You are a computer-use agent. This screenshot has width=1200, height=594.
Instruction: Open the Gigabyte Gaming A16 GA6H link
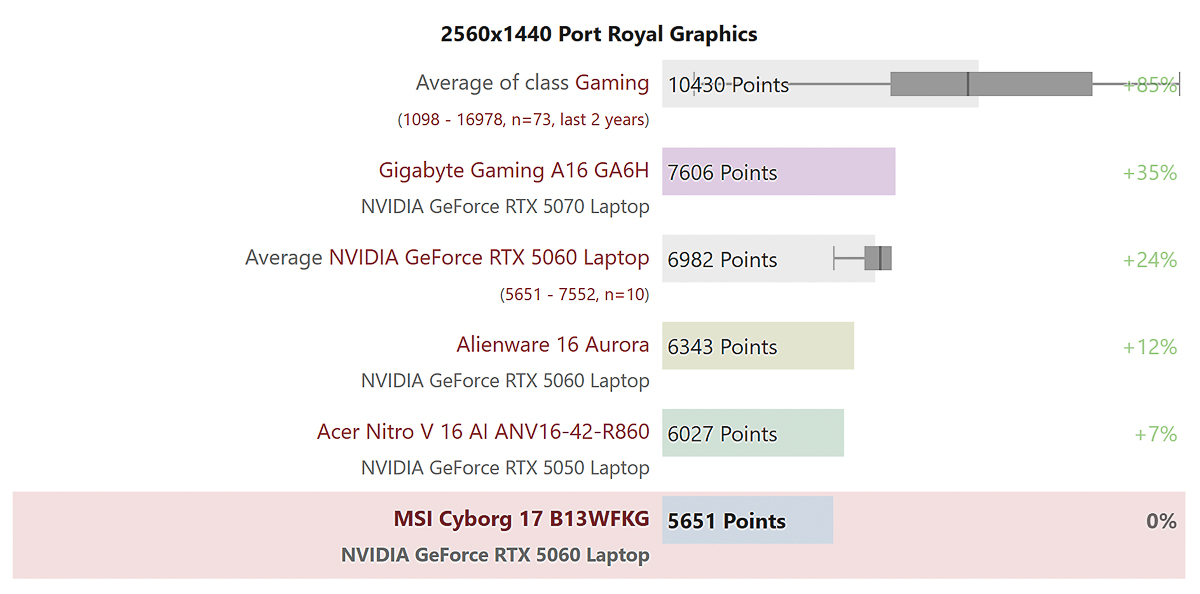coord(513,170)
